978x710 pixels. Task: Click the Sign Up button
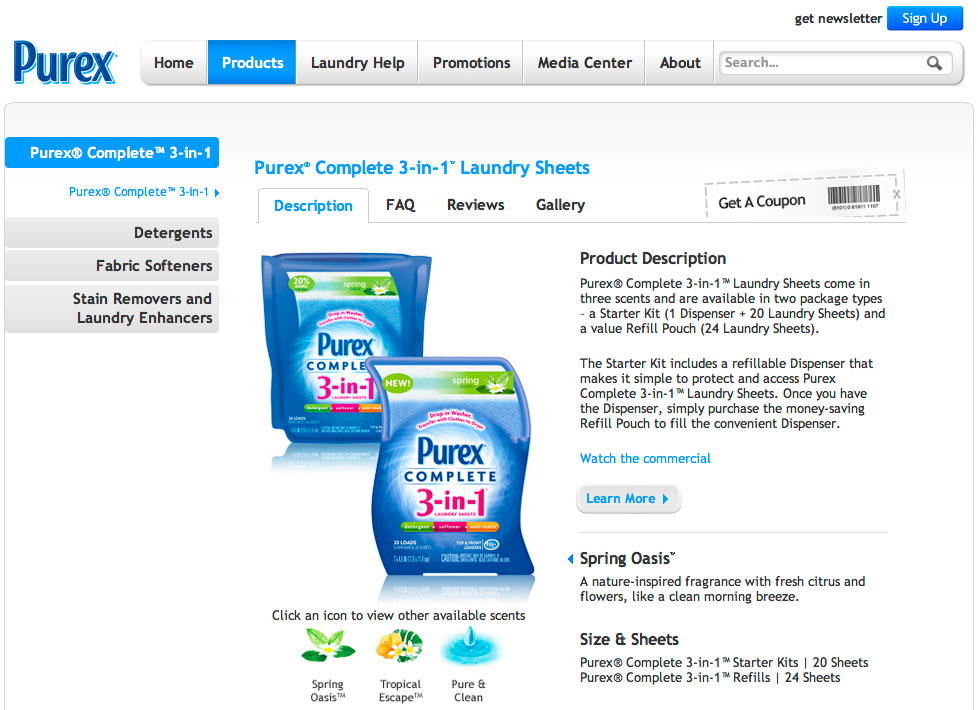(924, 18)
